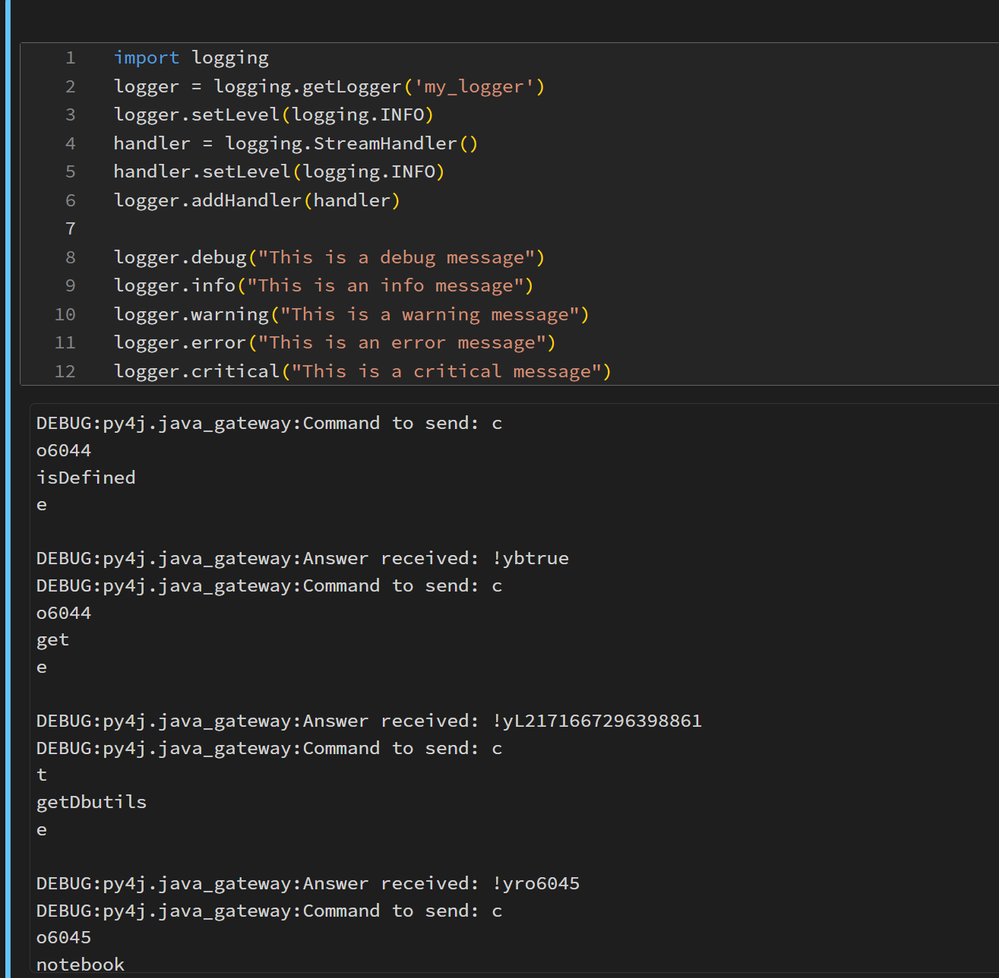This screenshot has height=978, width=999.
Task: Click the "This is an error message" string
Action: (401, 343)
